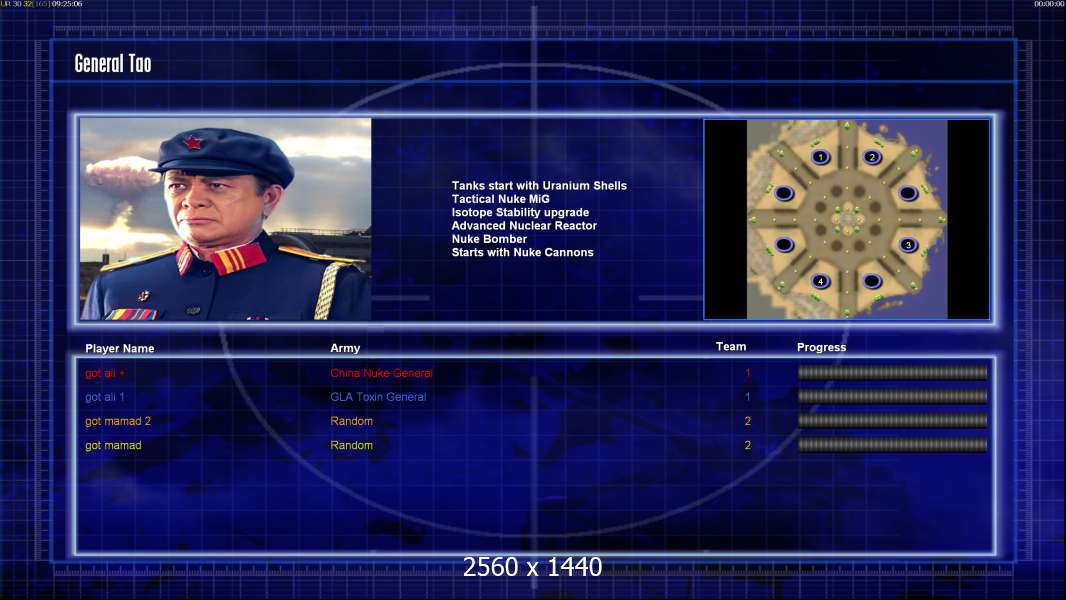Click team number 2 for got mamad 2

click(x=748, y=421)
